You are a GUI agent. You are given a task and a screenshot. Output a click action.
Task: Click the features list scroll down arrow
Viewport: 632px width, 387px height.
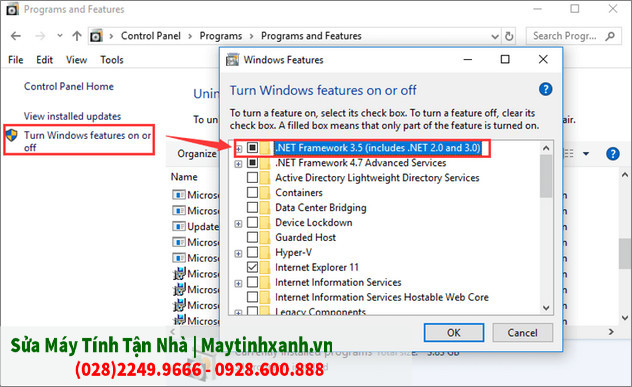point(546,308)
